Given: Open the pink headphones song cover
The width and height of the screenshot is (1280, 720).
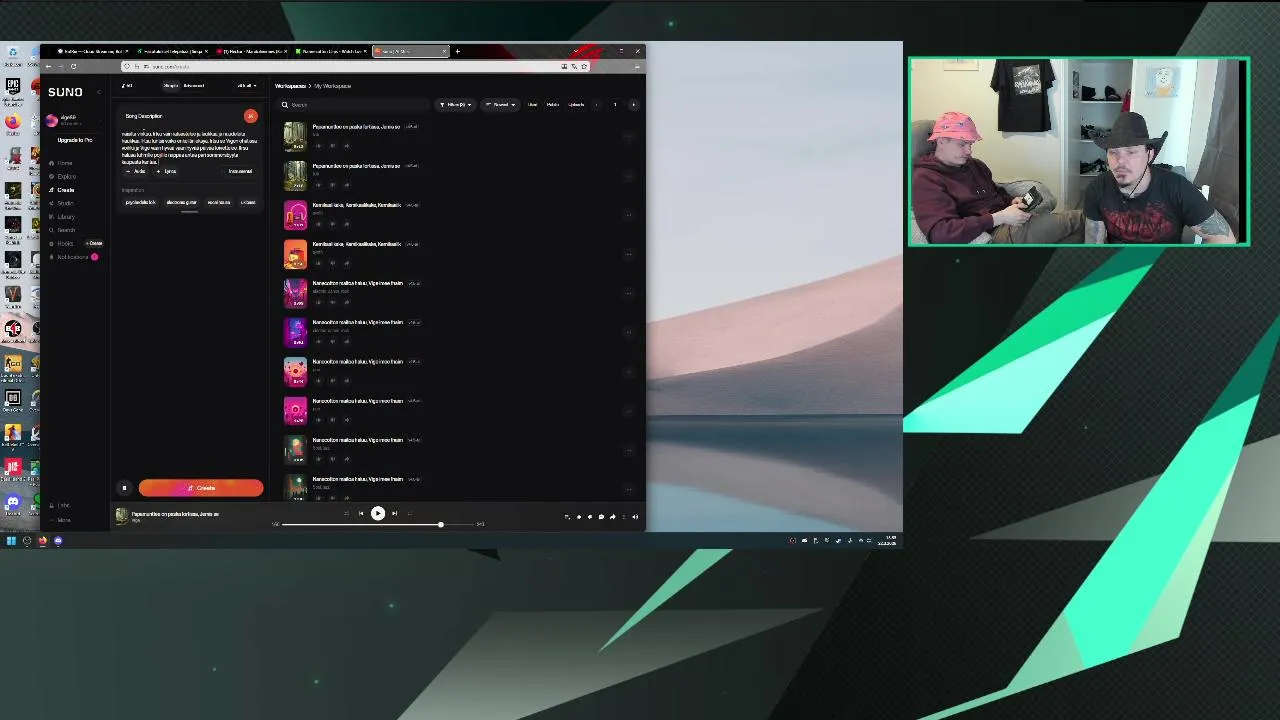Looking at the screenshot, I should 295,215.
